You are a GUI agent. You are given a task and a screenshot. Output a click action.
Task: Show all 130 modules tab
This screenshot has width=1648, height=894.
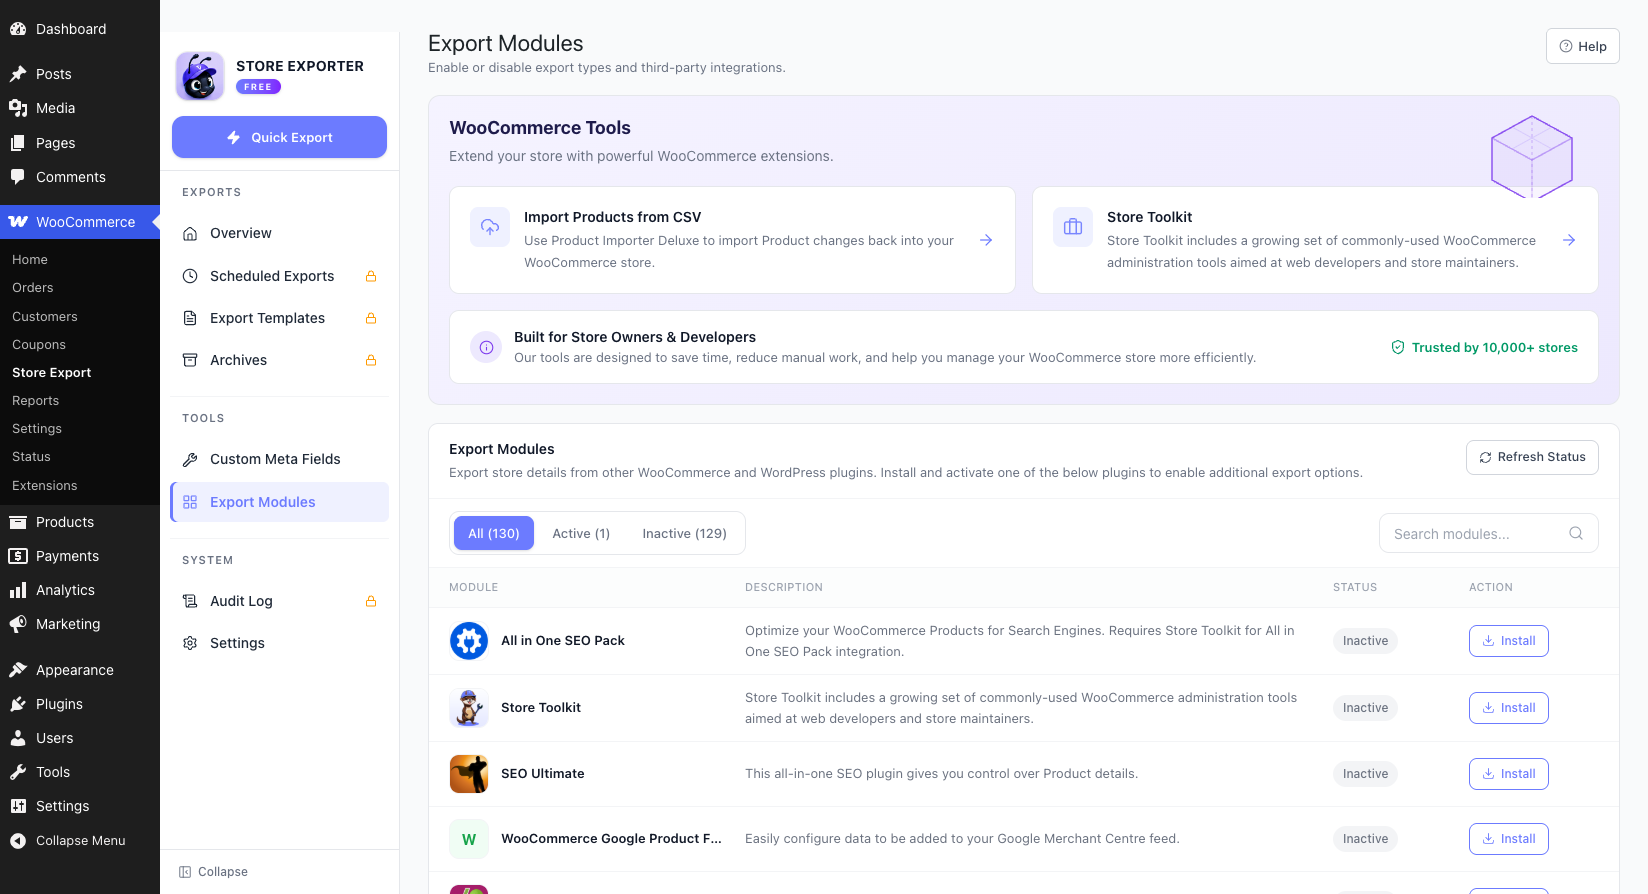point(494,533)
